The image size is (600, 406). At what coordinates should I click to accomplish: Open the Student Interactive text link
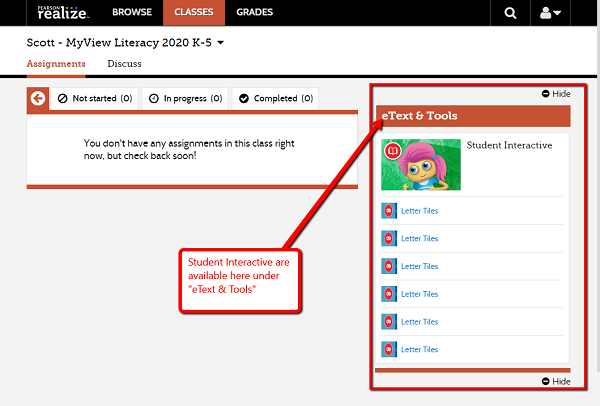[509, 146]
